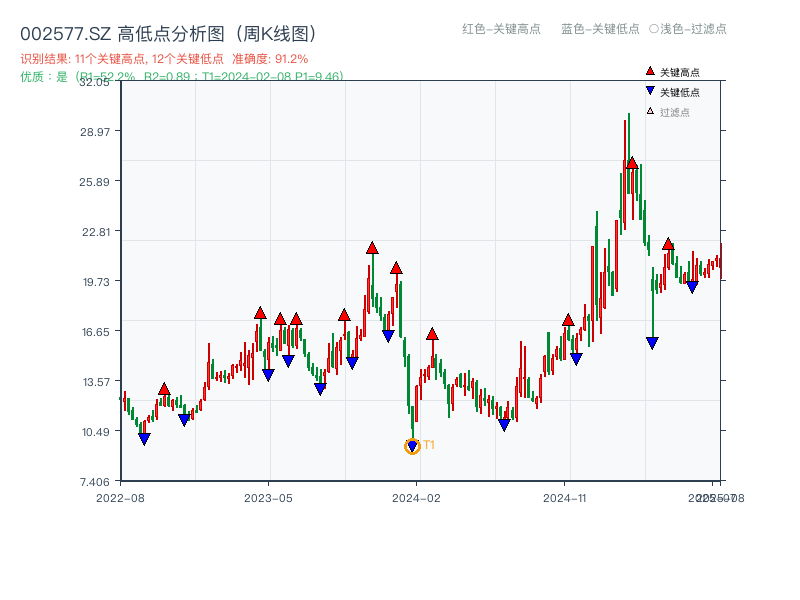Click the 2024-11 x-axis date label
Viewport: 800px width, 600px height.
pyautogui.click(x=565, y=498)
